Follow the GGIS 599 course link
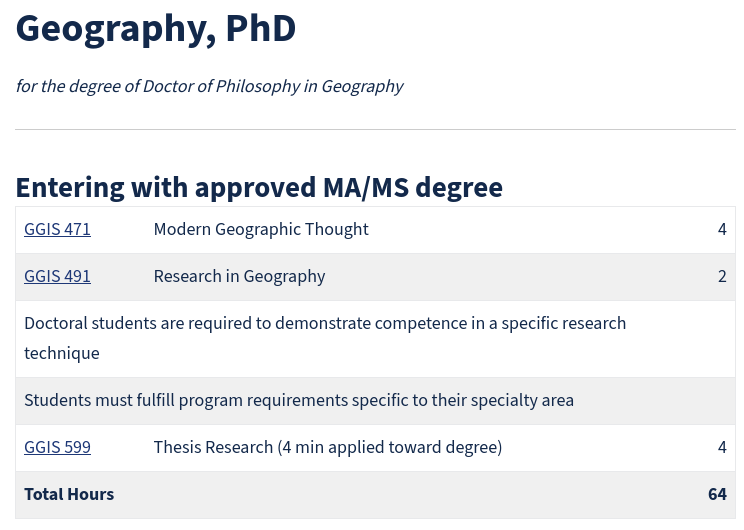 (x=57, y=447)
